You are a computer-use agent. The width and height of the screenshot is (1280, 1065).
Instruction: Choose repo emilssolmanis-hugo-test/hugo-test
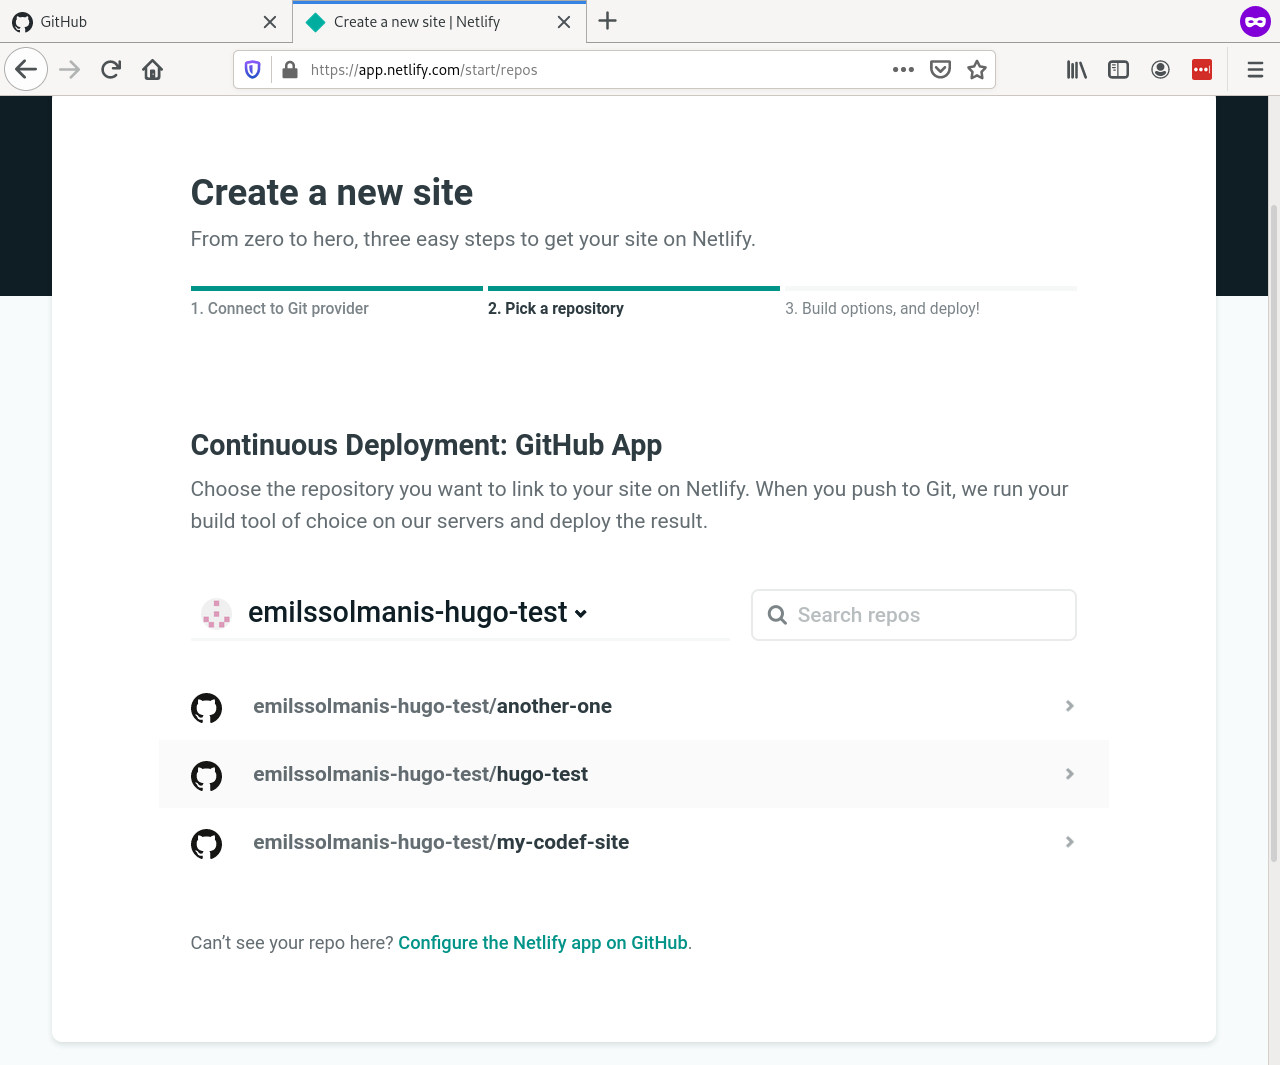[634, 774]
